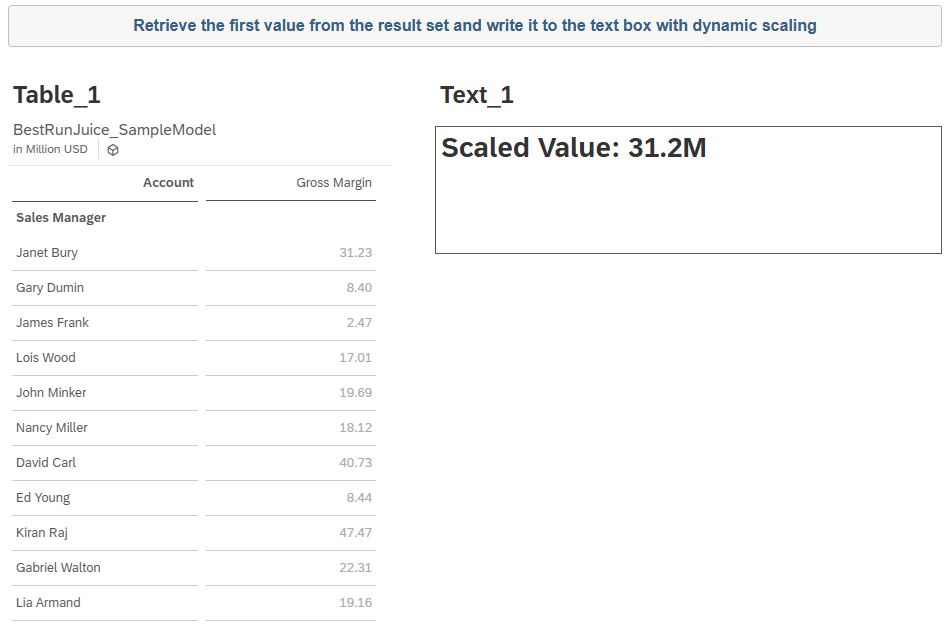Click the BestRunJuice_SampleModel table subtitle

click(x=114, y=130)
